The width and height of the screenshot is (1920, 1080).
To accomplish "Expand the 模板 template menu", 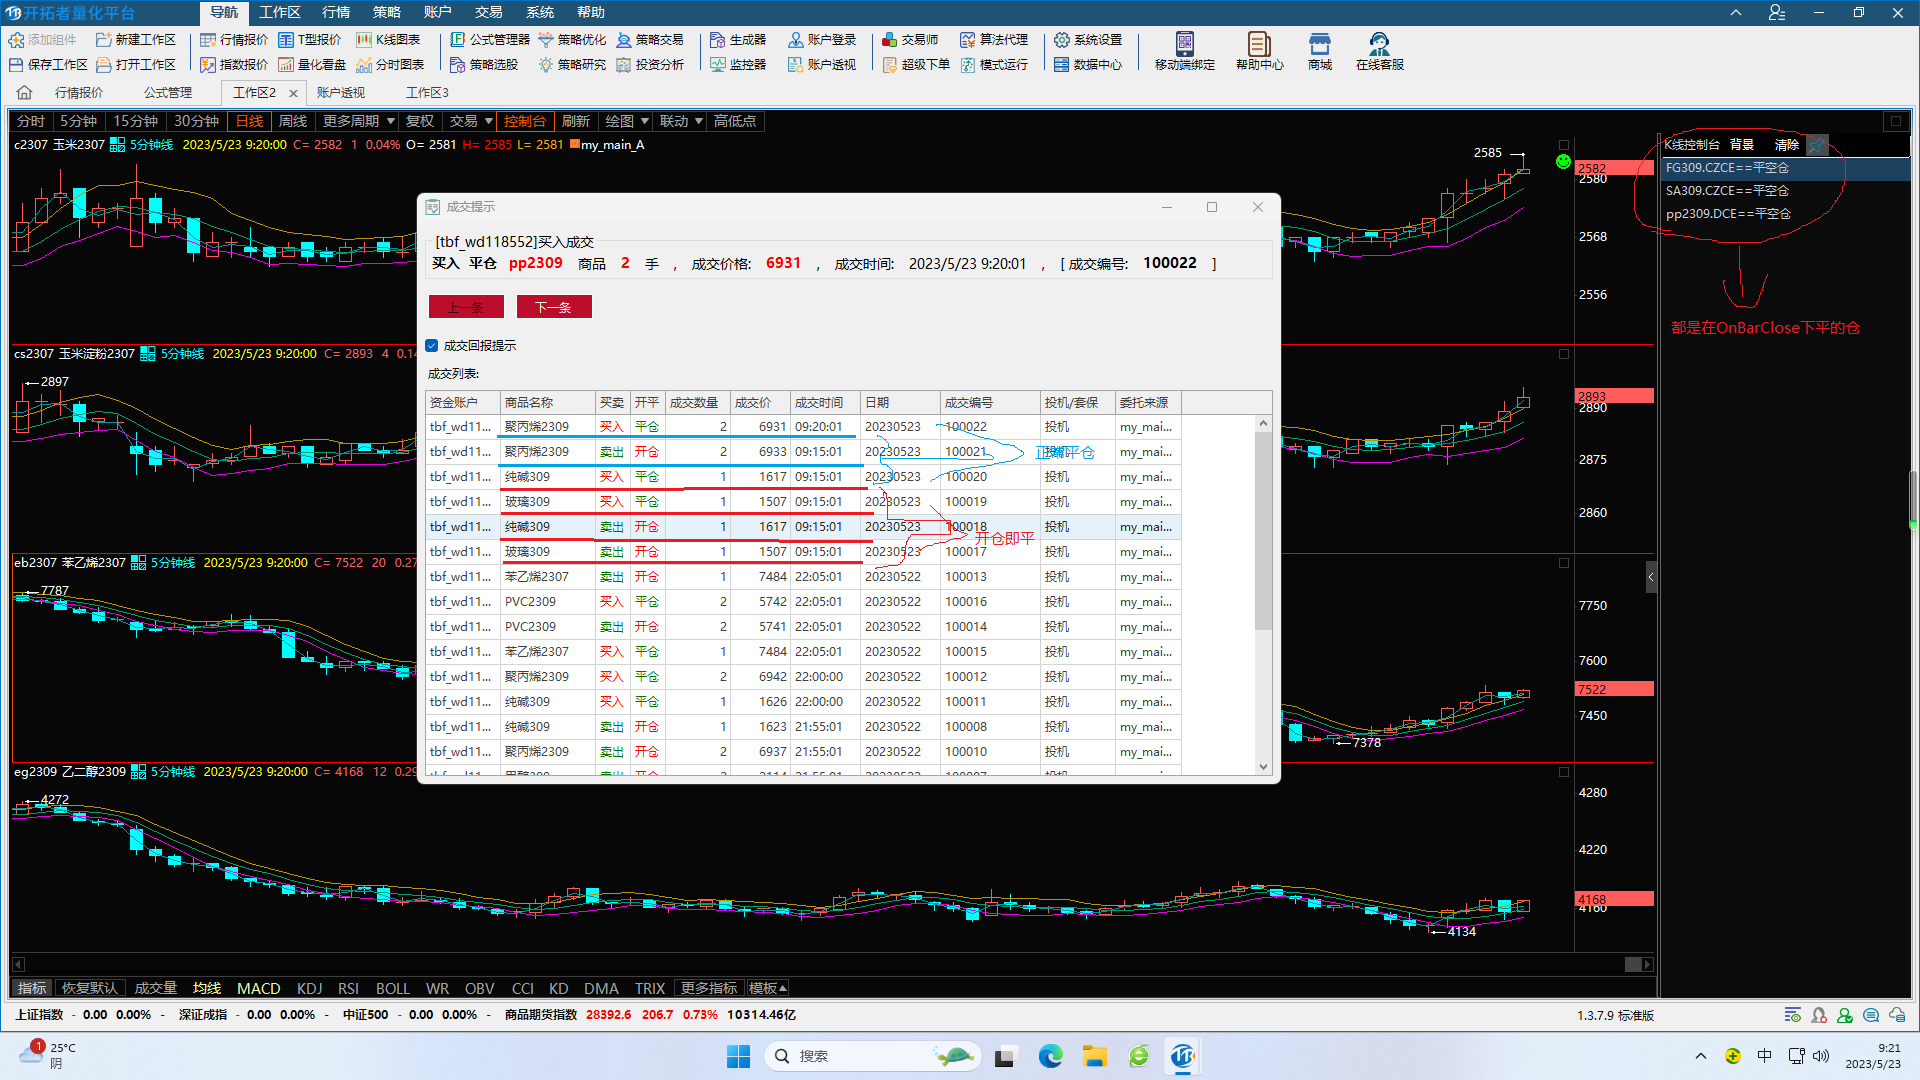I will (768, 988).
